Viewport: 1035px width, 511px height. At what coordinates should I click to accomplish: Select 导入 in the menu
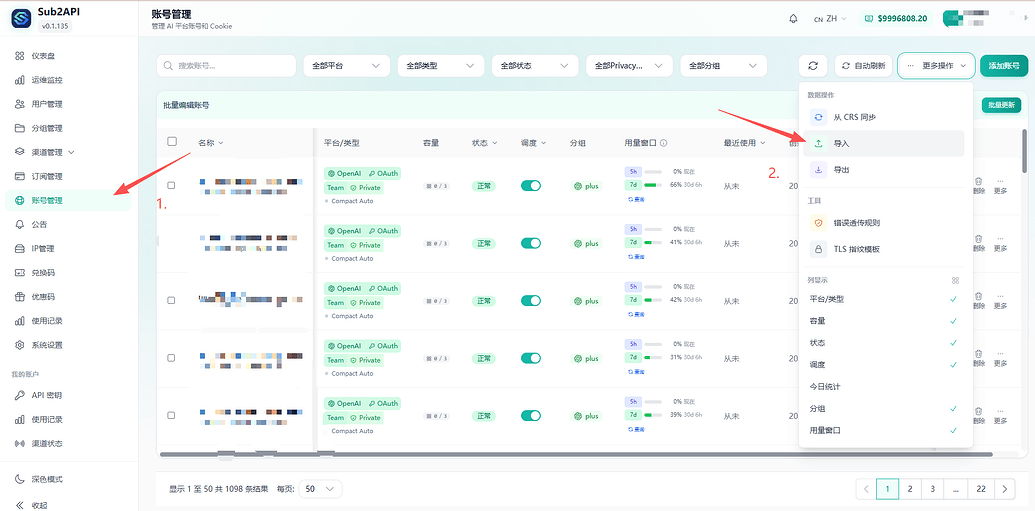coord(884,143)
